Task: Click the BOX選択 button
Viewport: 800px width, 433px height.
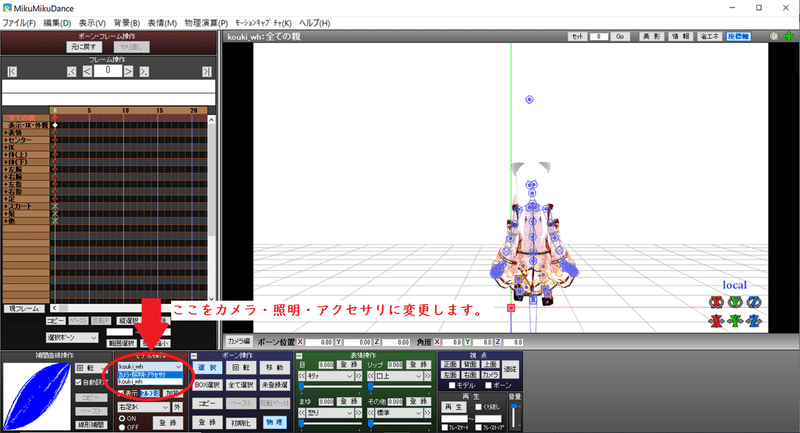Action: point(207,385)
